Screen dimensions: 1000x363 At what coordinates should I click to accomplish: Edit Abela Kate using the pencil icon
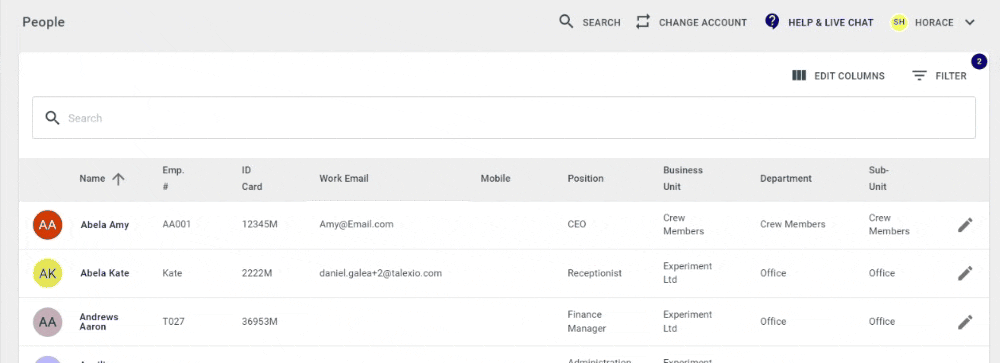pos(965,273)
